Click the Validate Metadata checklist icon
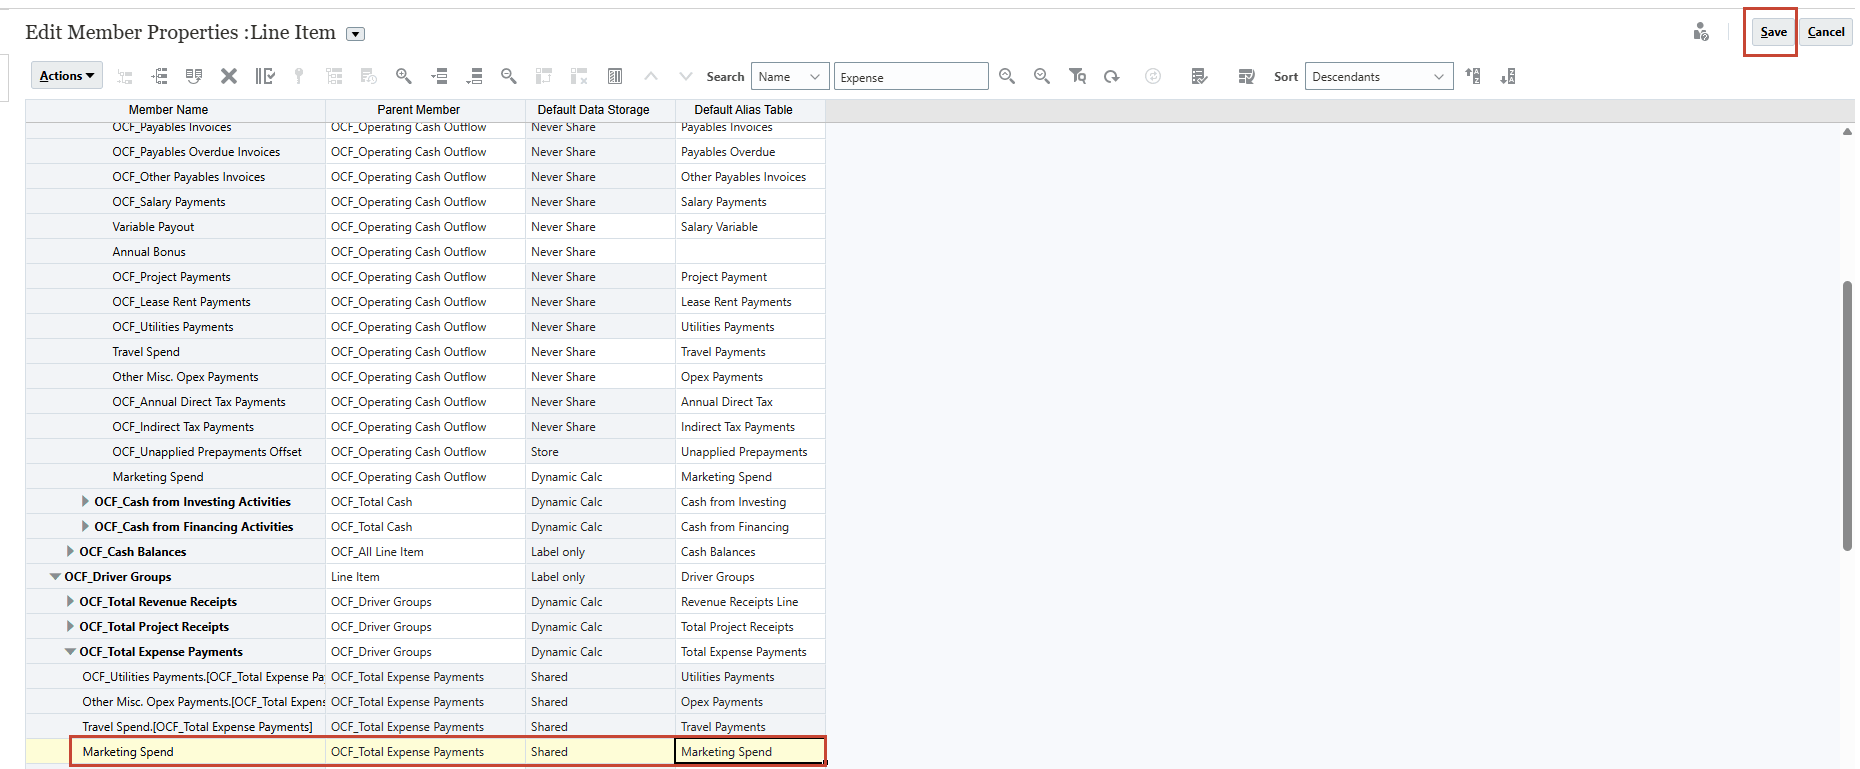Viewport: 1860px width, 769px height. [1200, 76]
